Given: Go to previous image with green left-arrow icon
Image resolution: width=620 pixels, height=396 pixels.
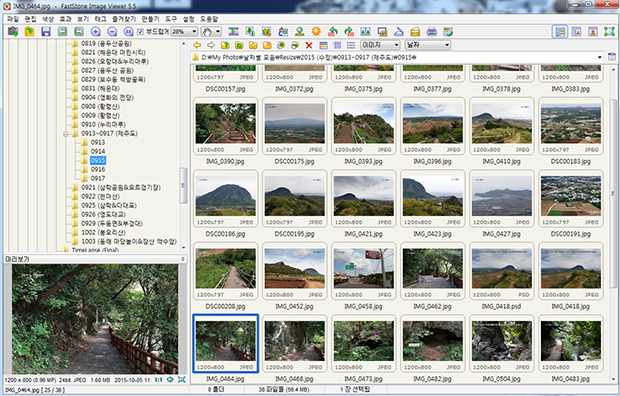Looking at the screenshot, I should [x=62, y=32].
